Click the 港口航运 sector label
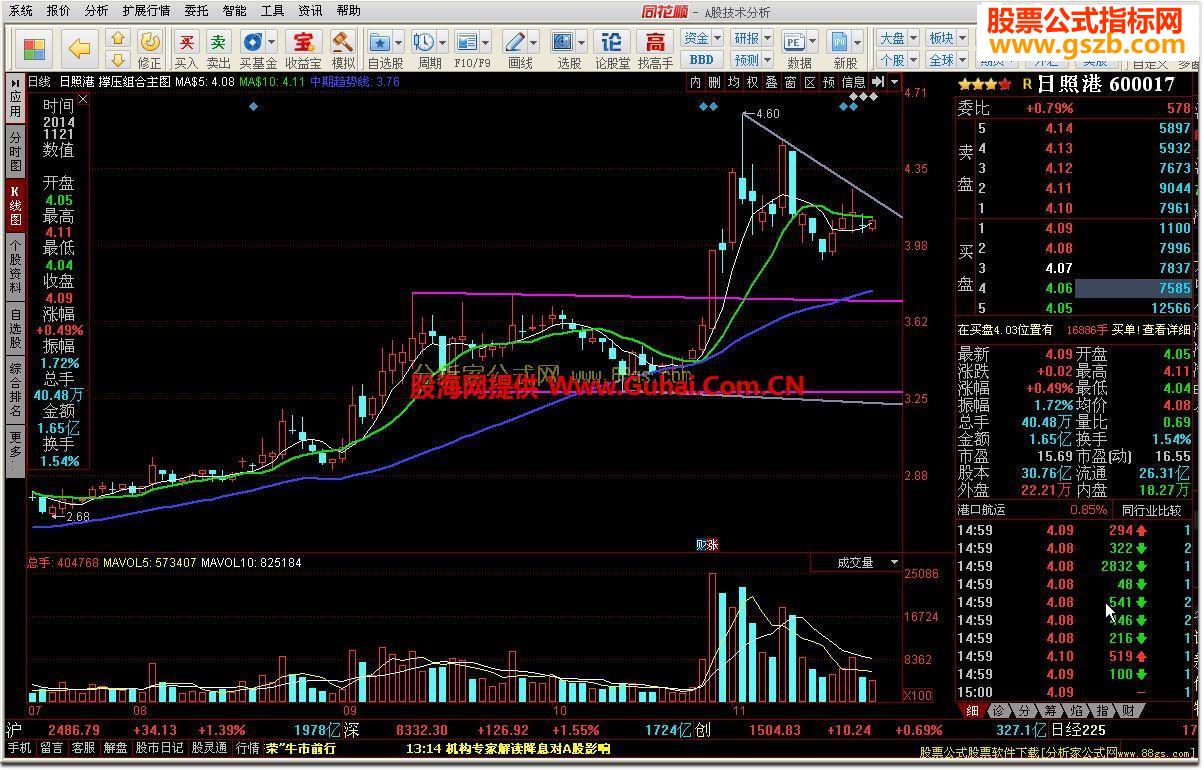This screenshot has height=770, width=1204. [982, 509]
